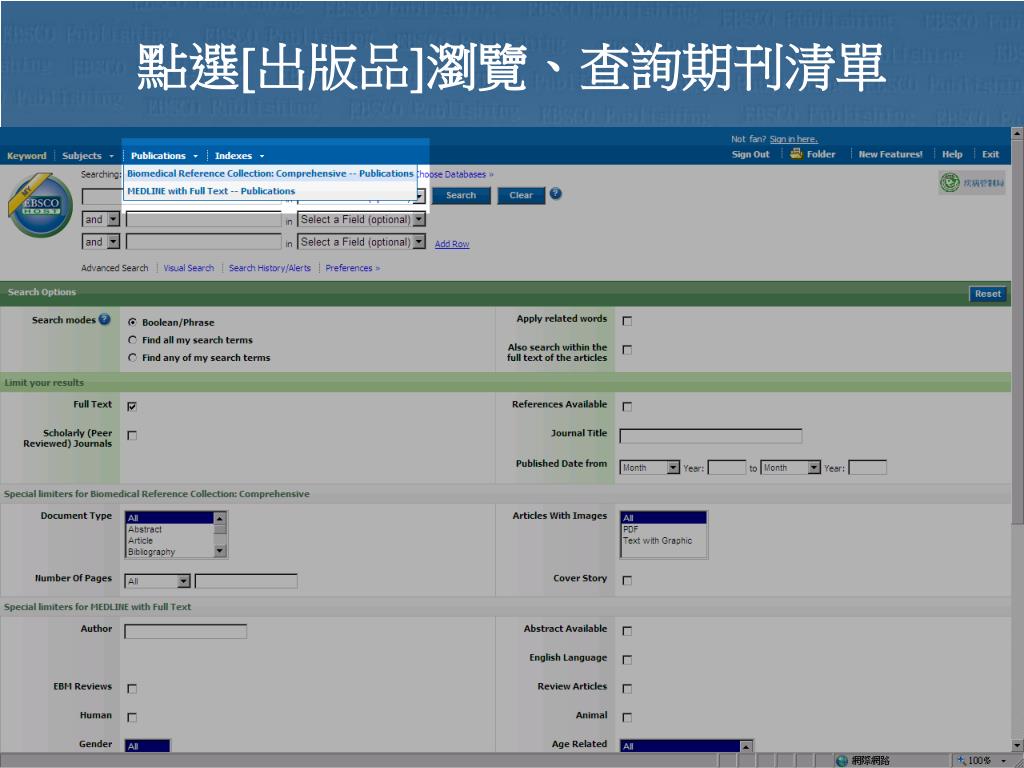Image resolution: width=1024 pixels, height=768 pixels.
Task: Tick Review Articles checkbox
Action: click(627, 688)
